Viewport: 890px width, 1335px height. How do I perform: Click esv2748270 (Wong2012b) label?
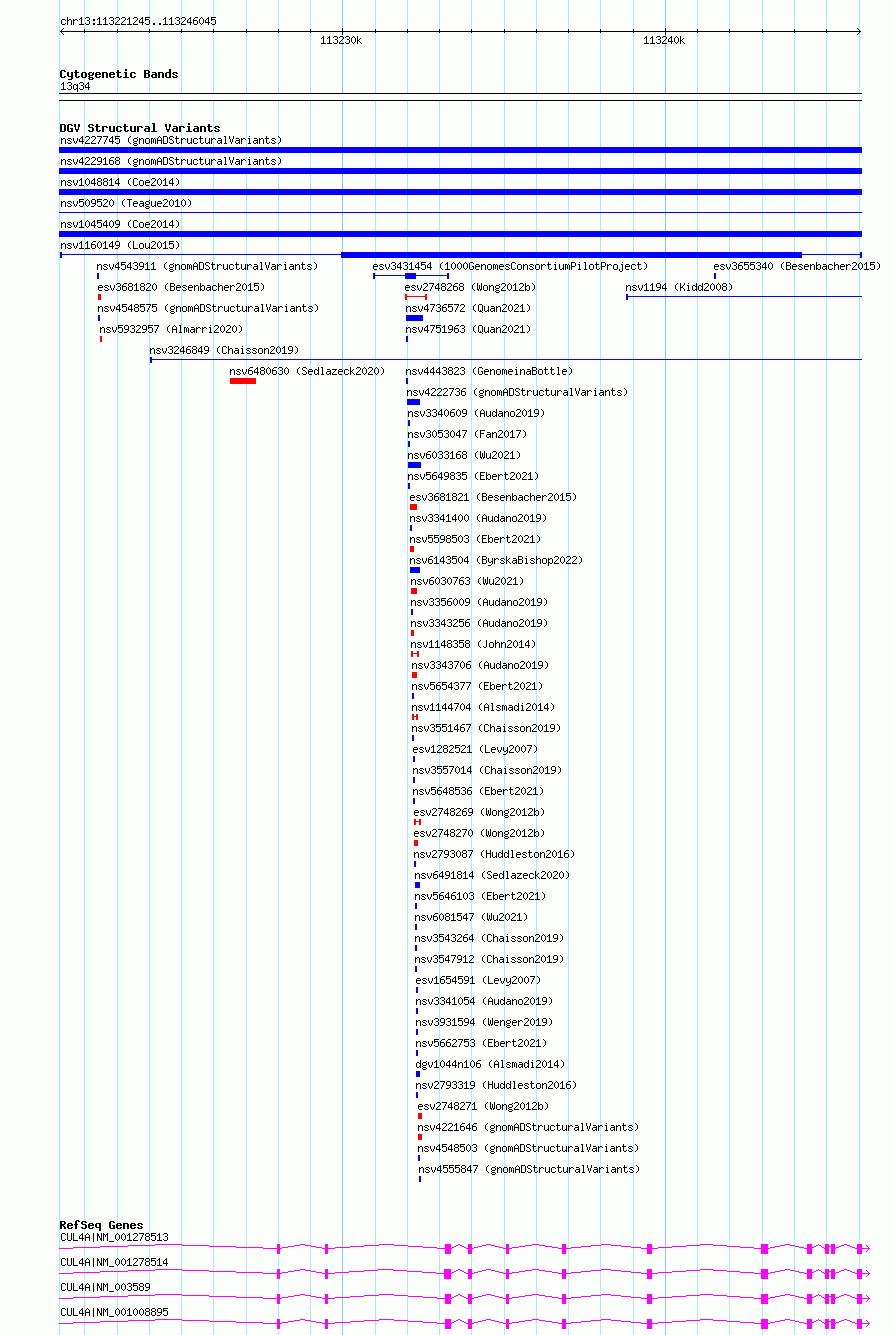480,833
